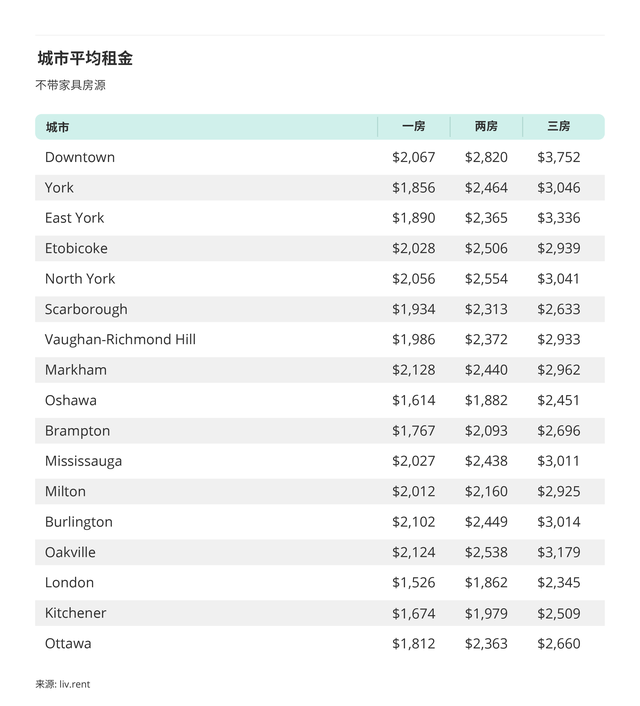Select the 两房 column header

pos(486,127)
